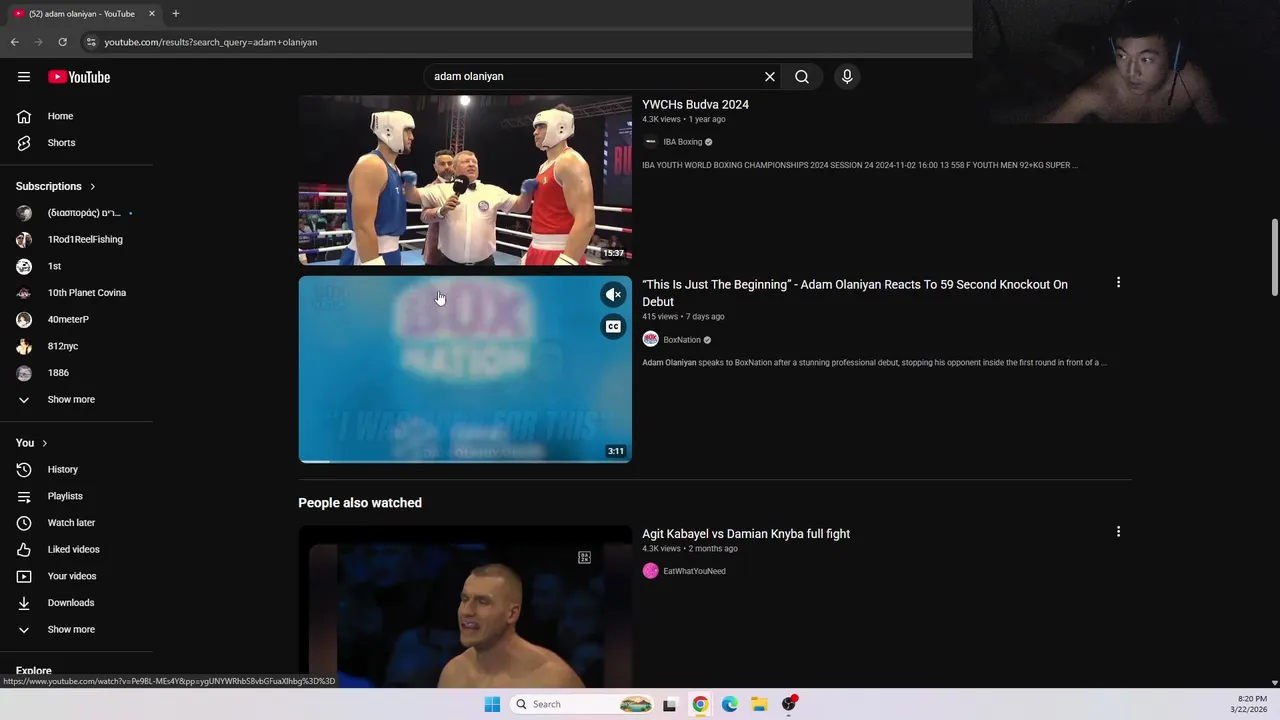Open Agit Kabayel vs Damian Knyba thumbnail
1280x720 pixels.
(465, 607)
